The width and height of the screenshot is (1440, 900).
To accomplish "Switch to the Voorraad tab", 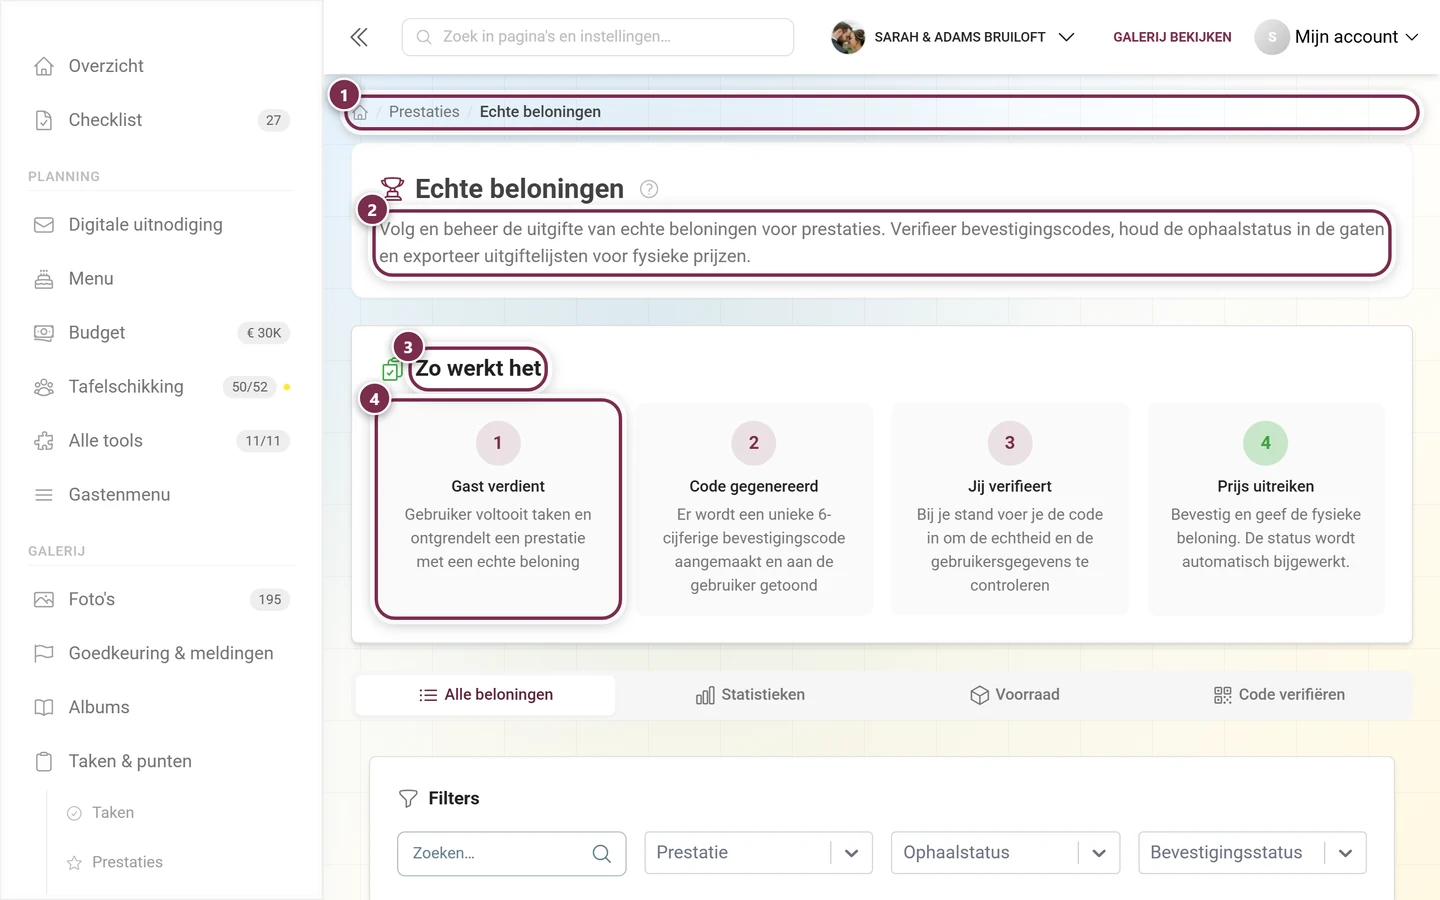I will tap(1015, 695).
